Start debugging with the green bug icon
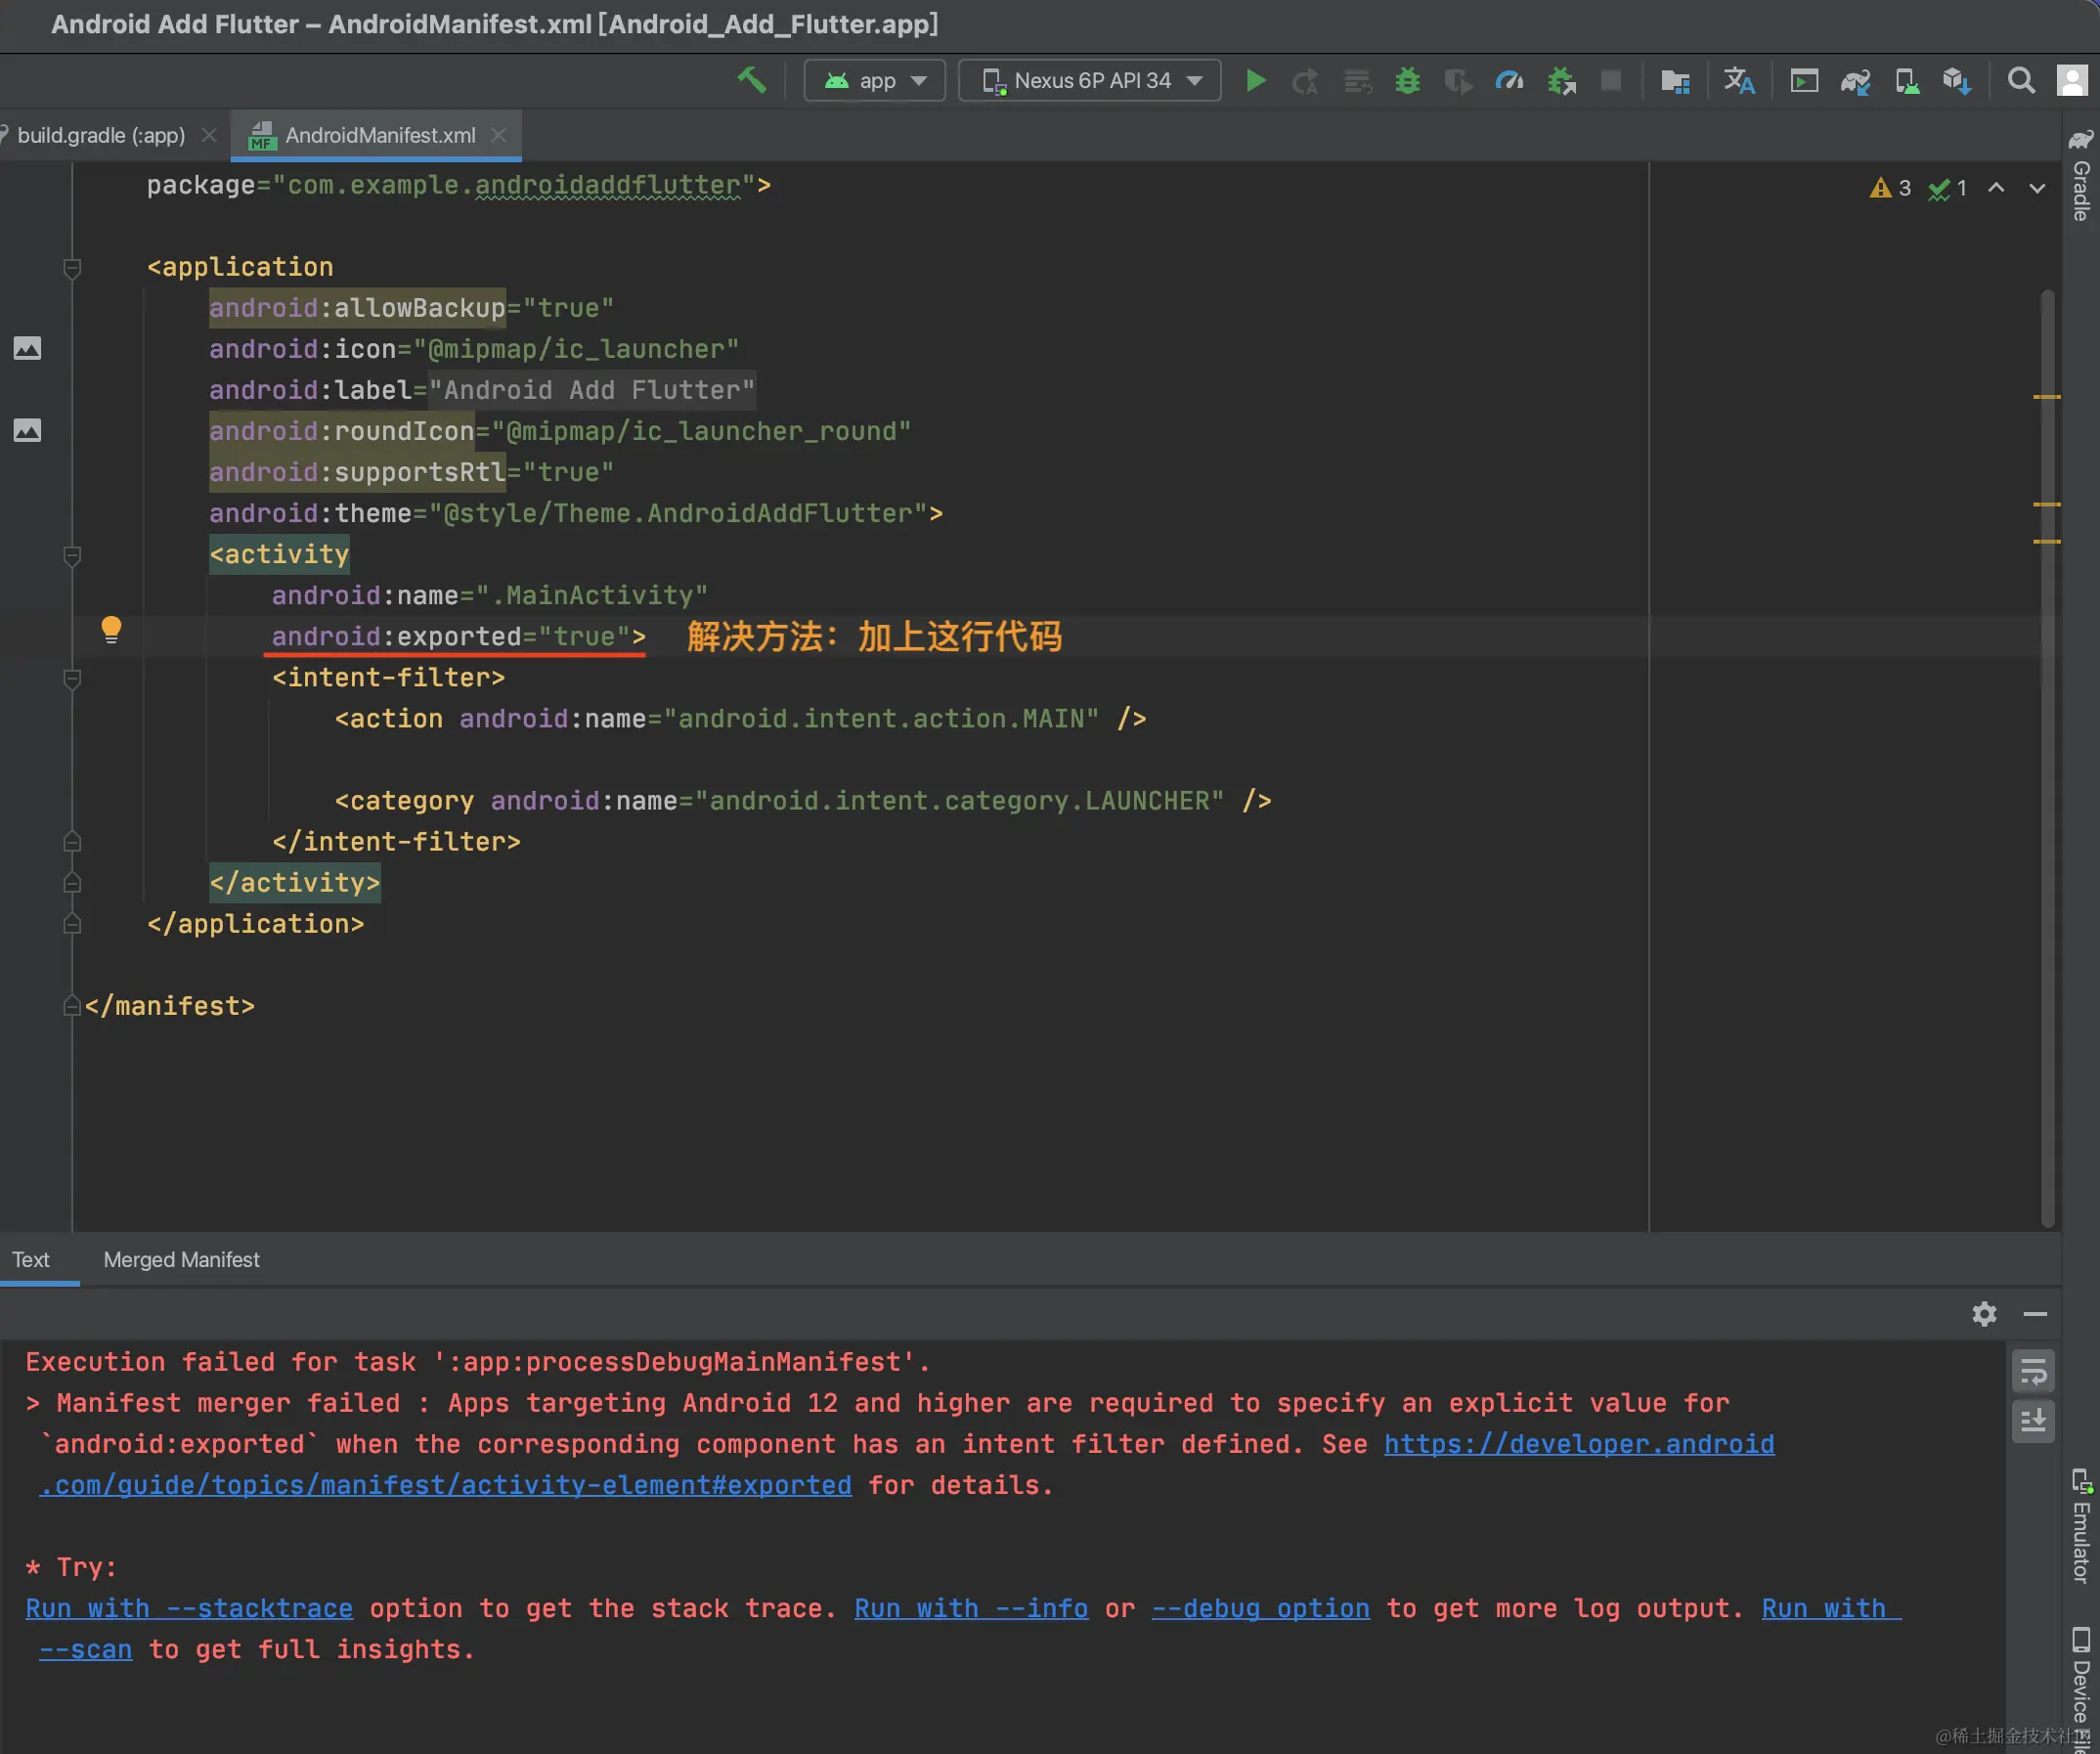The width and height of the screenshot is (2100, 1754). [x=1407, y=80]
